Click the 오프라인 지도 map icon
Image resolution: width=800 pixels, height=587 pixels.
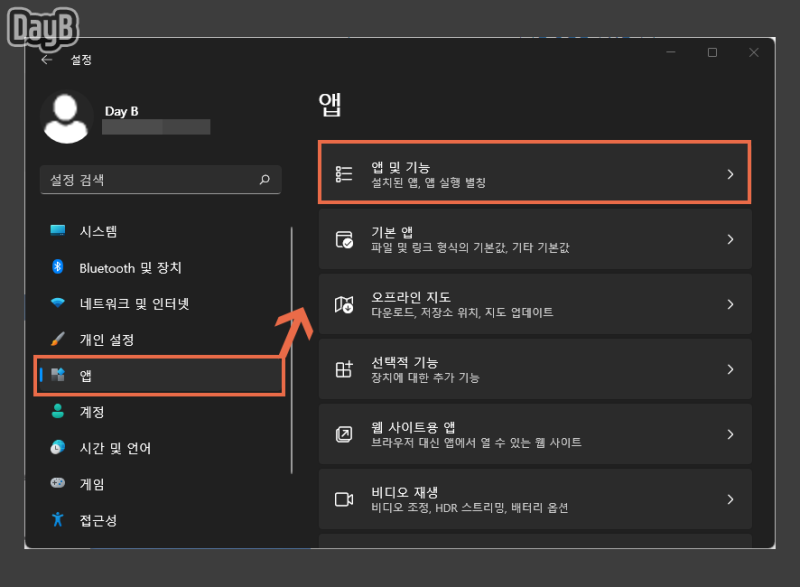344,304
